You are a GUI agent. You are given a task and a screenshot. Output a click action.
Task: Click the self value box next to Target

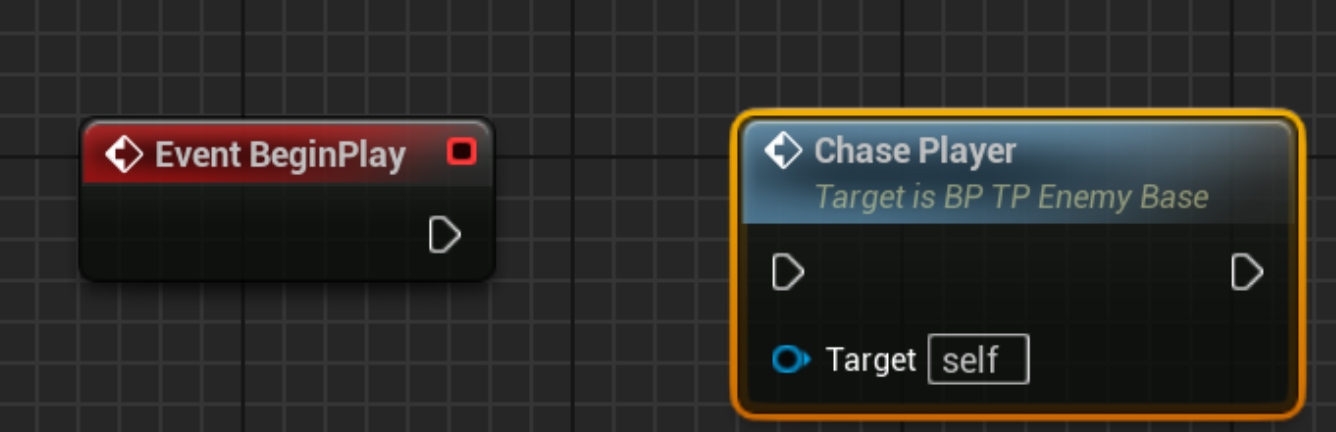point(978,360)
